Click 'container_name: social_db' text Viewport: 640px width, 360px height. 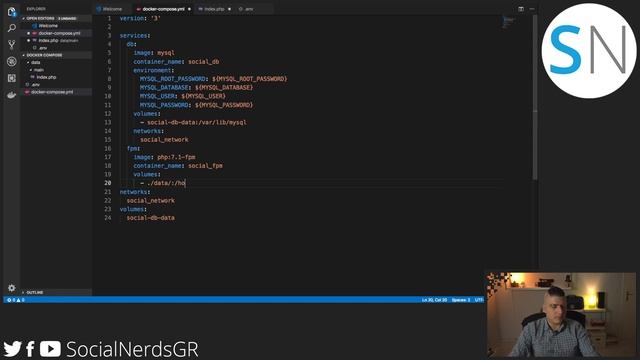[176, 62]
